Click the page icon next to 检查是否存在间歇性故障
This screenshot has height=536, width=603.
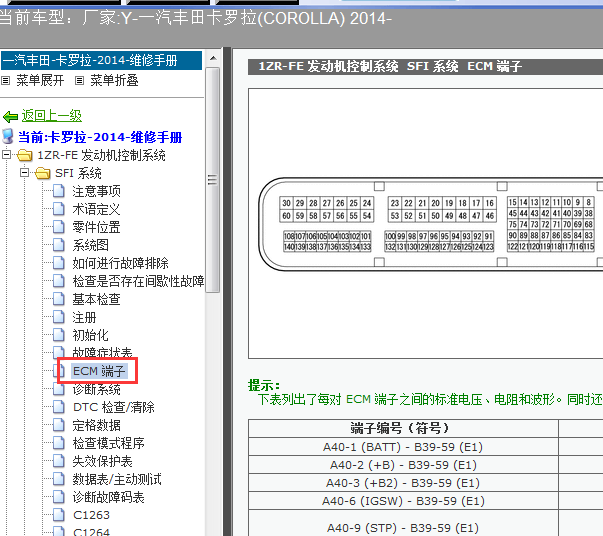coord(58,281)
